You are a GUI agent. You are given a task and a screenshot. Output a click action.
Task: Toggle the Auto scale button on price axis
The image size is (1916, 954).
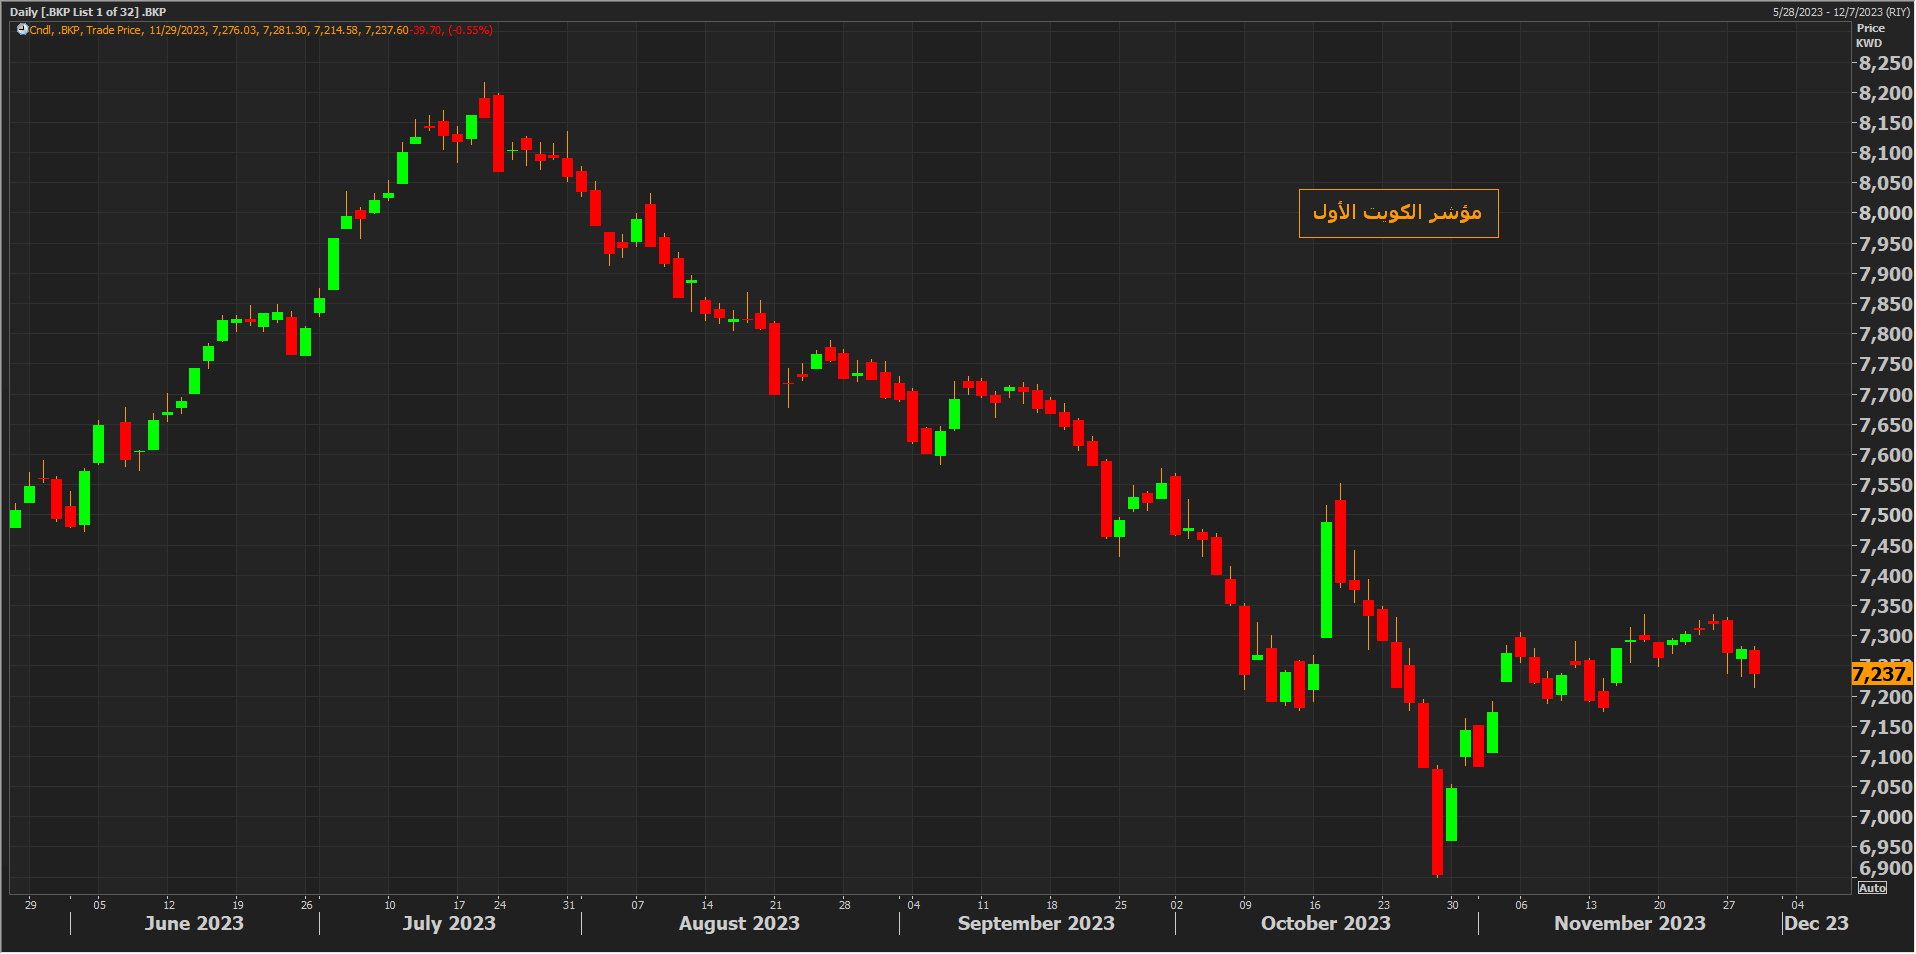coord(1871,888)
